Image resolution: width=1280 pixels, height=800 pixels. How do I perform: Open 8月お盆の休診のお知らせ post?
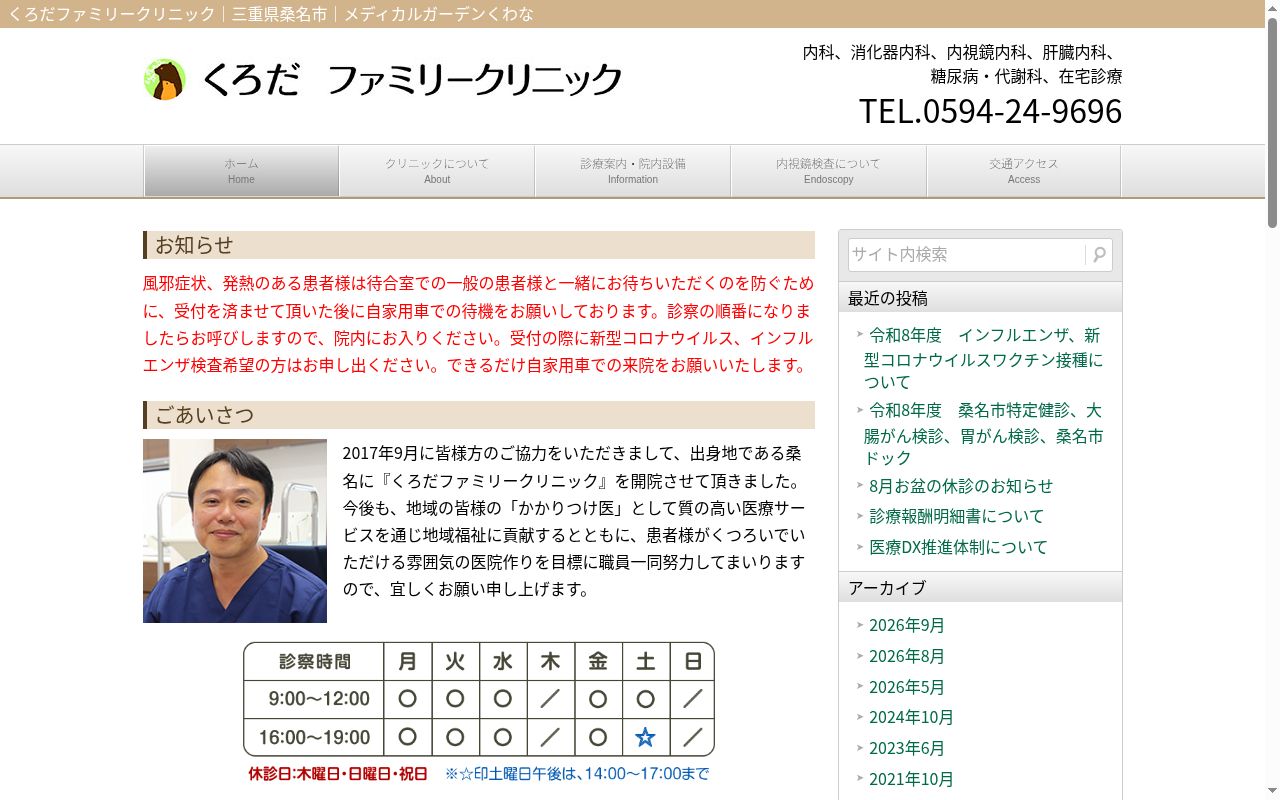coord(961,486)
